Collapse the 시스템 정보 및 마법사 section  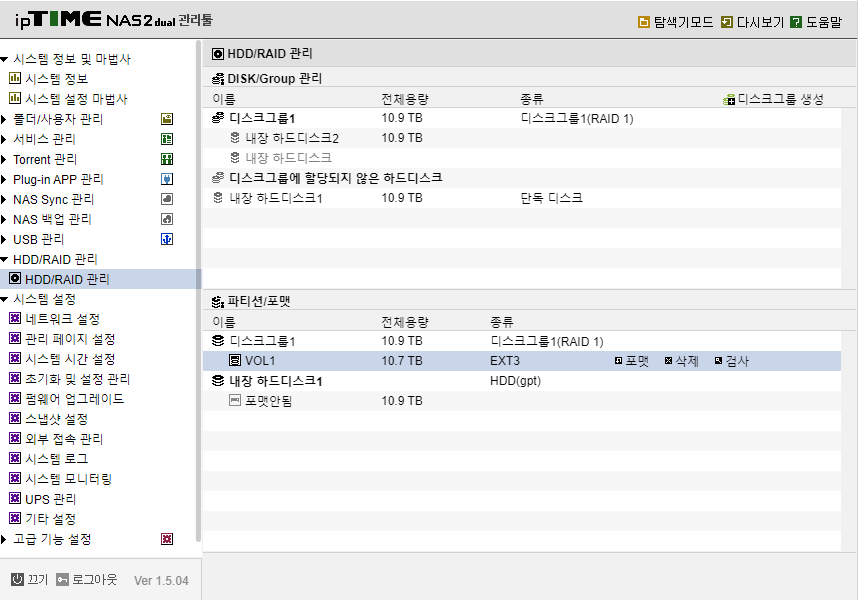tap(4, 59)
